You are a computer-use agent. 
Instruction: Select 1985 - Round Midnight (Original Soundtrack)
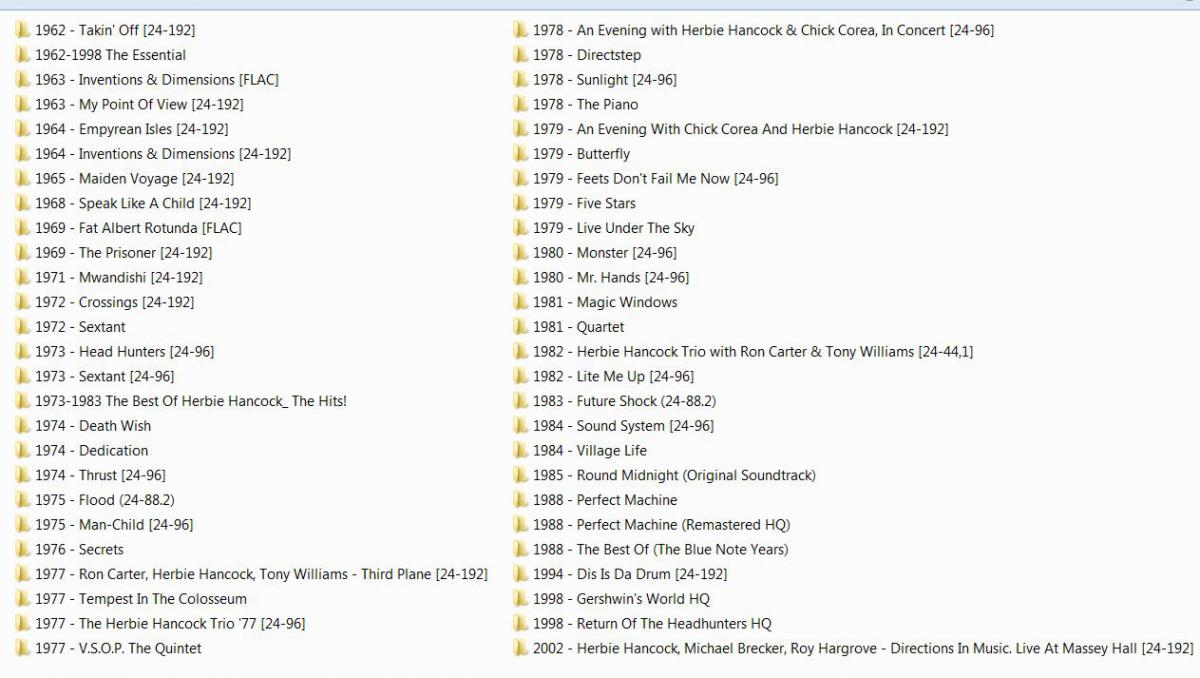(673, 475)
